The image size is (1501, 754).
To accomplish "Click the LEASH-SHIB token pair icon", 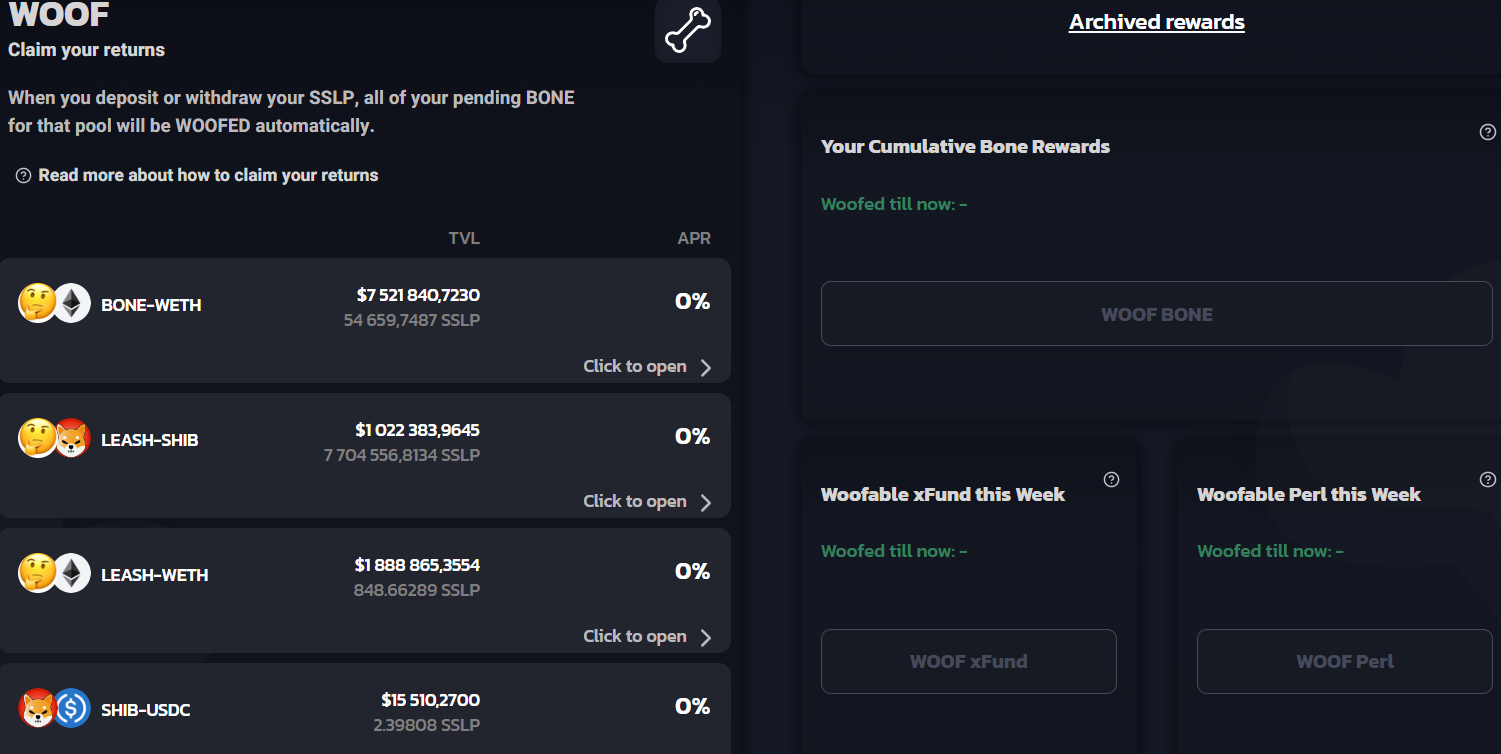I will pyautogui.click(x=55, y=438).
